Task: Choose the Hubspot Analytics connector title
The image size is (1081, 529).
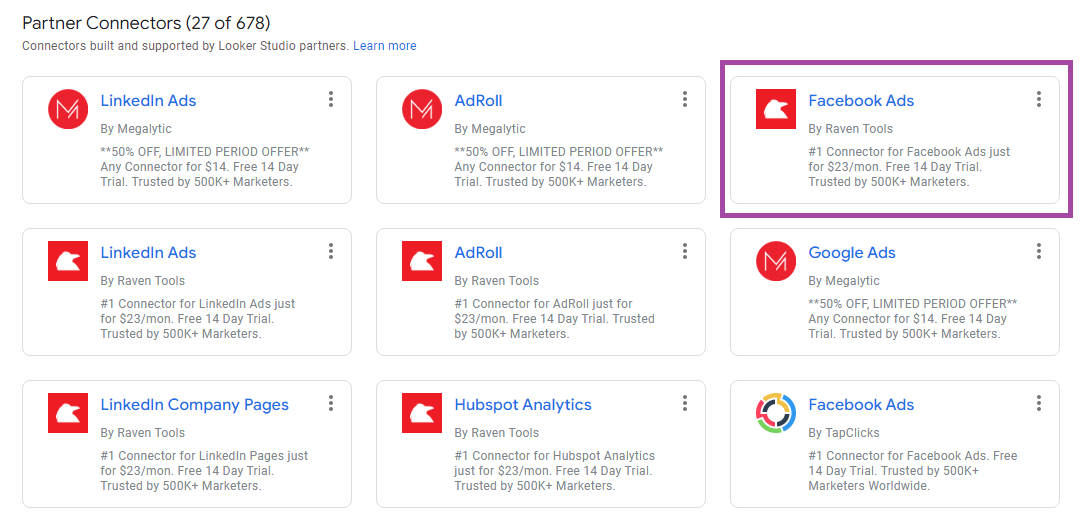Action: [523, 405]
